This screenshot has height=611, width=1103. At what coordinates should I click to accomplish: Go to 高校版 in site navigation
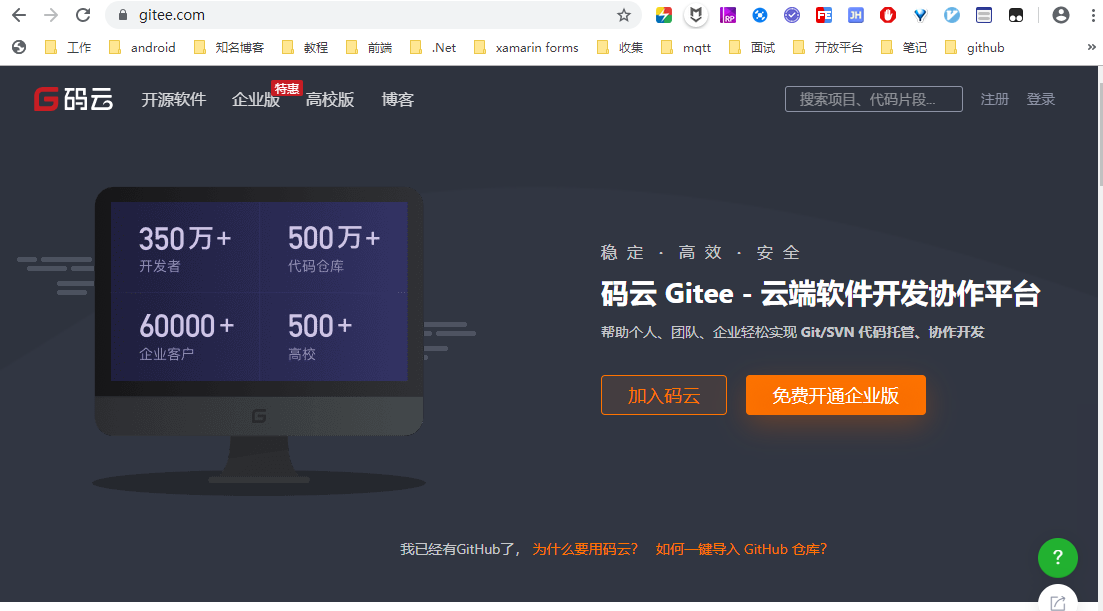click(330, 100)
